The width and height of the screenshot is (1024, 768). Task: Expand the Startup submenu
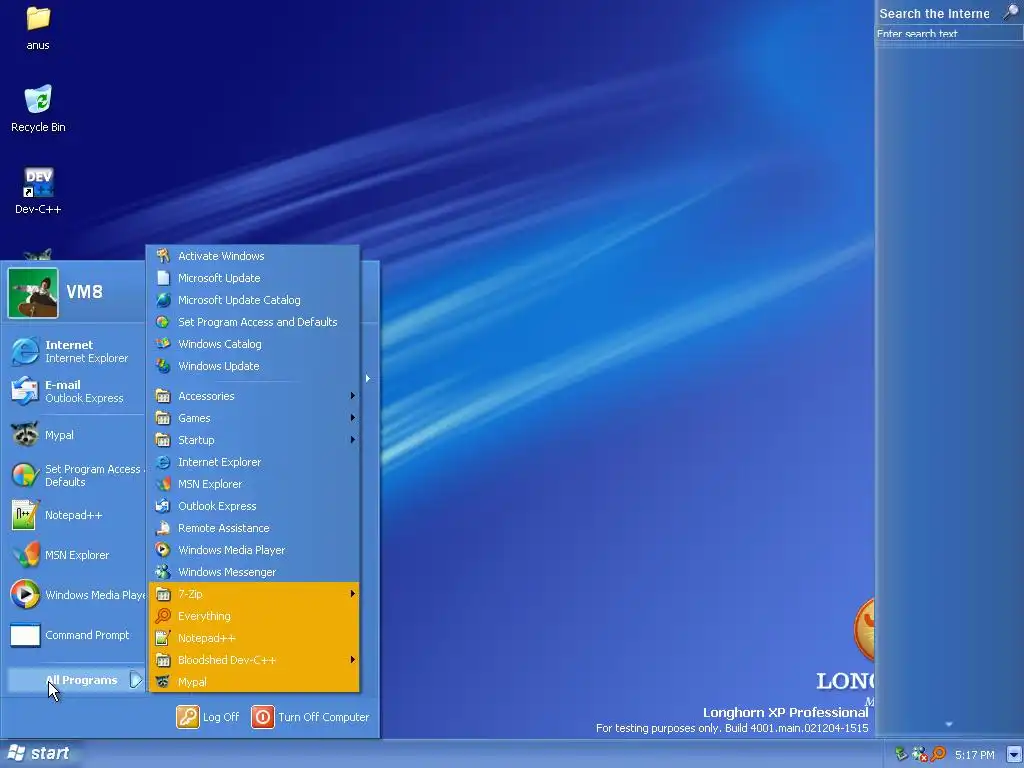tap(254, 440)
